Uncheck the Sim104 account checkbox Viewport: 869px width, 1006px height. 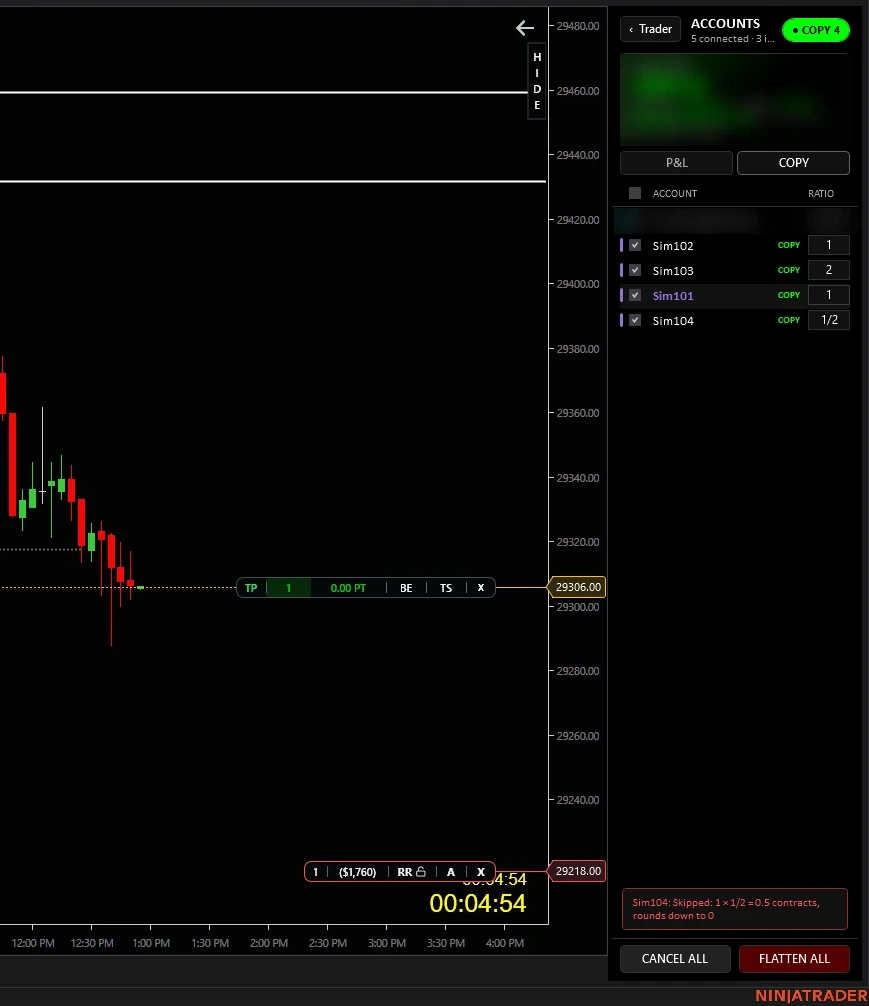tap(635, 320)
